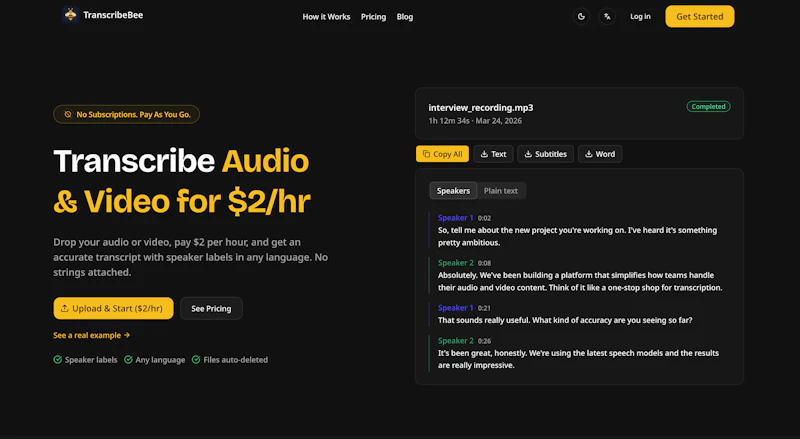Click the Files auto-deleted feature text

(235, 360)
